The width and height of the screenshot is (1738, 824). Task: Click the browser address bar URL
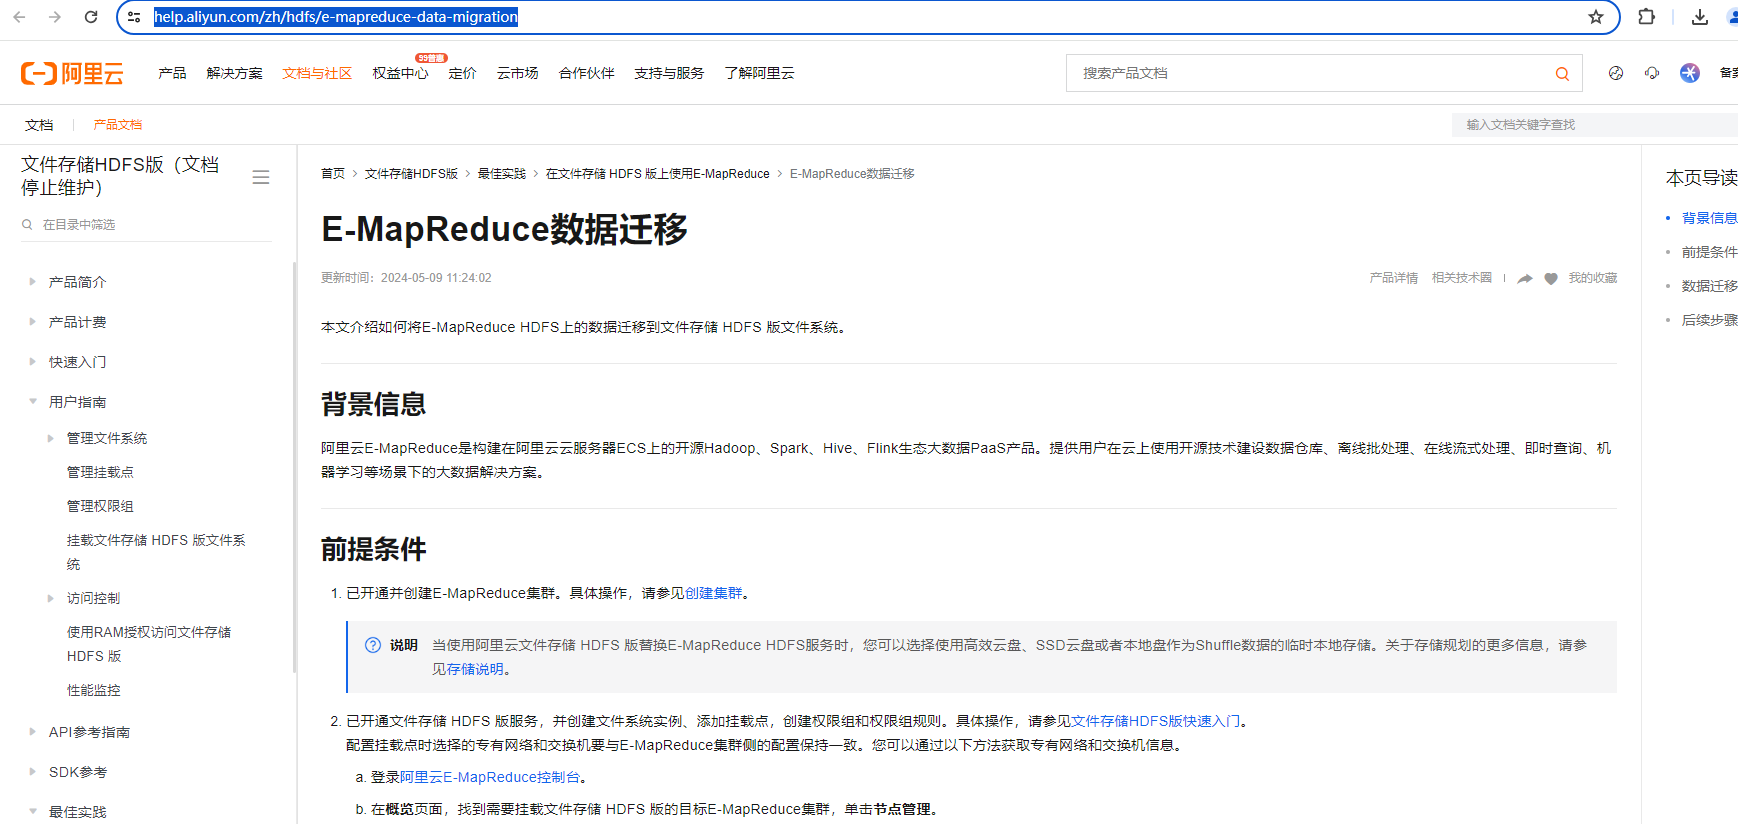[x=336, y=17]
